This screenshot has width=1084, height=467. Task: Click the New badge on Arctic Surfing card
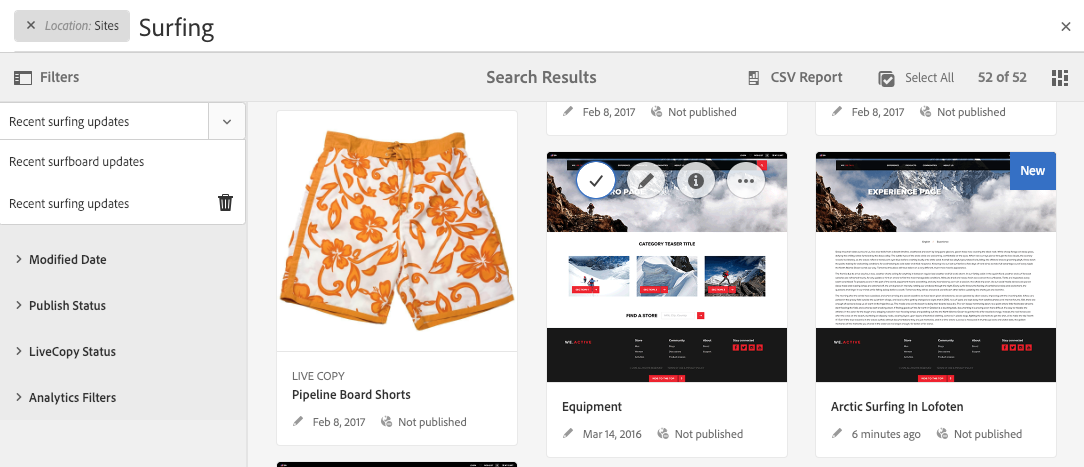1033,171
